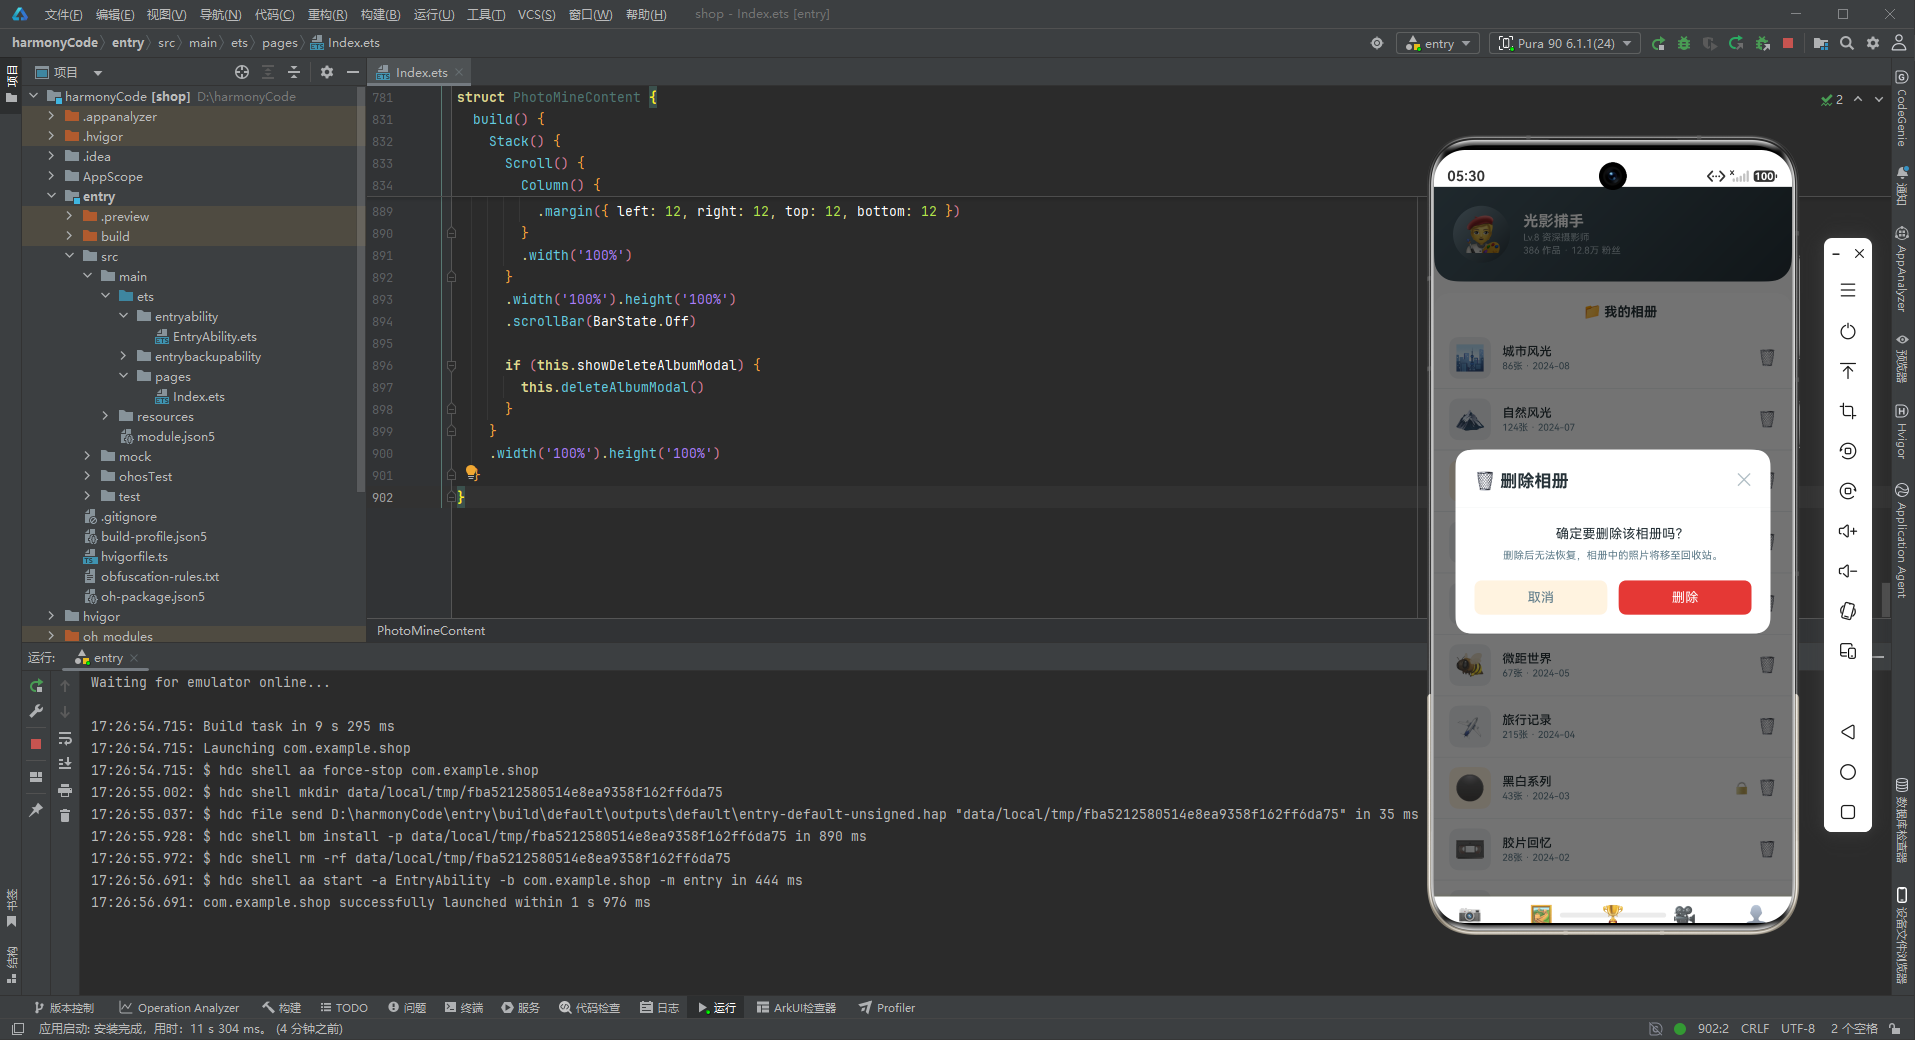Open project panel options gear
Image resolution: width=1915 pixels, height=1040 pixels.
pyautogui.click(x=327, y=72)
